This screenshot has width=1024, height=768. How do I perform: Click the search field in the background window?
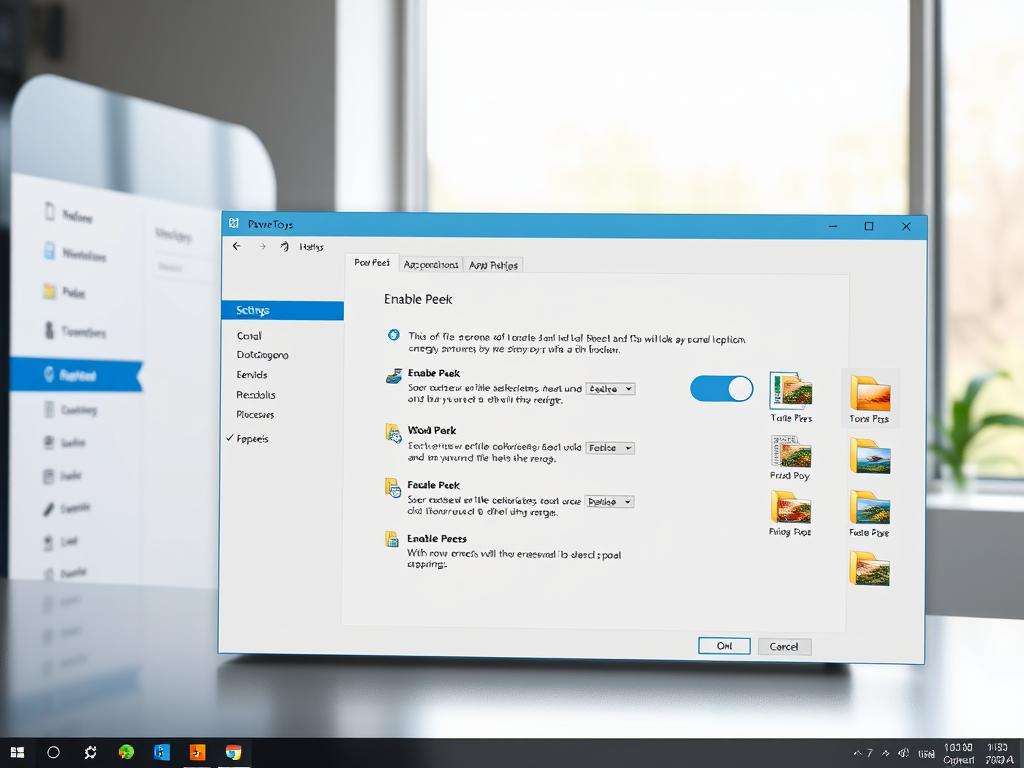[x=184, y=266]
